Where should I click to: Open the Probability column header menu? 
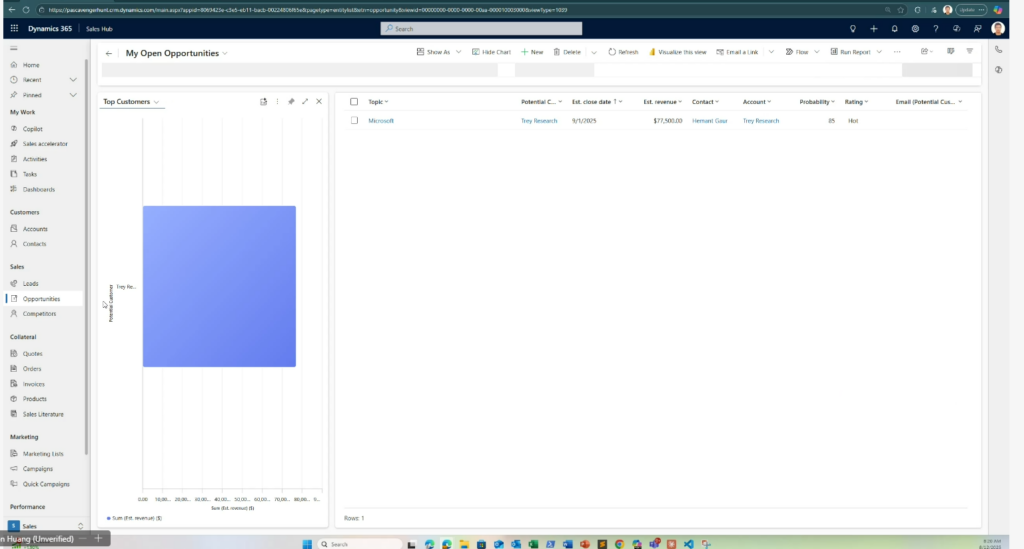click(x=817, y=102)
